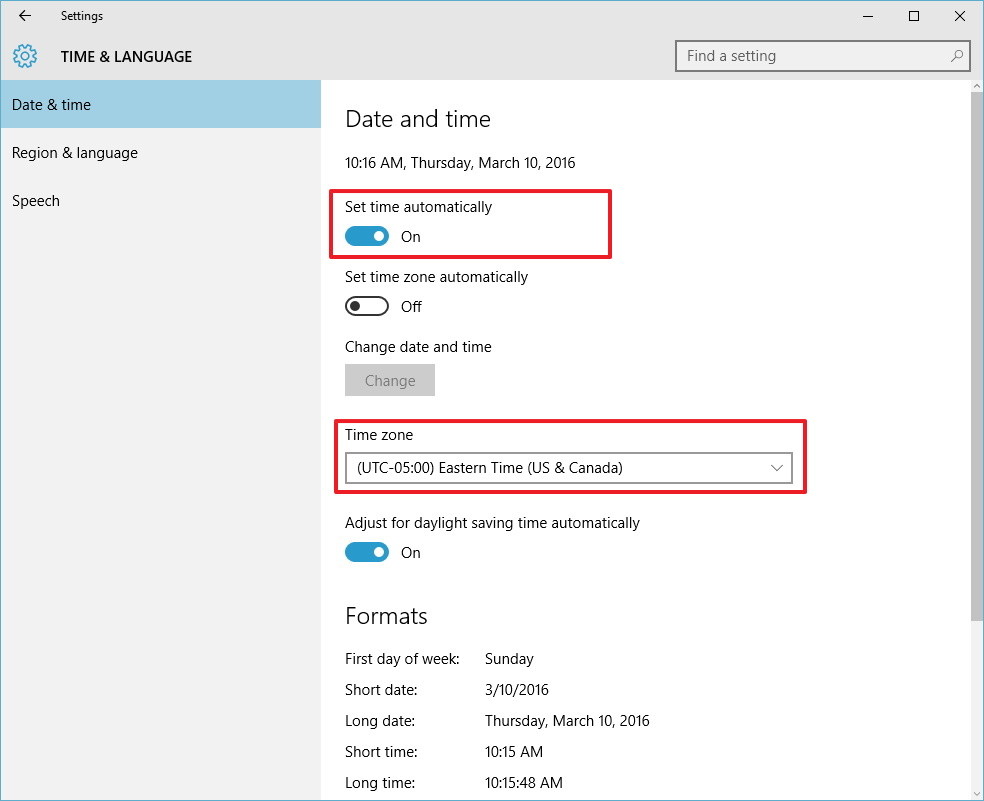Open the Time zone dropdown
984x801 pixels.
pyautogui.click(x=568, y=468)
